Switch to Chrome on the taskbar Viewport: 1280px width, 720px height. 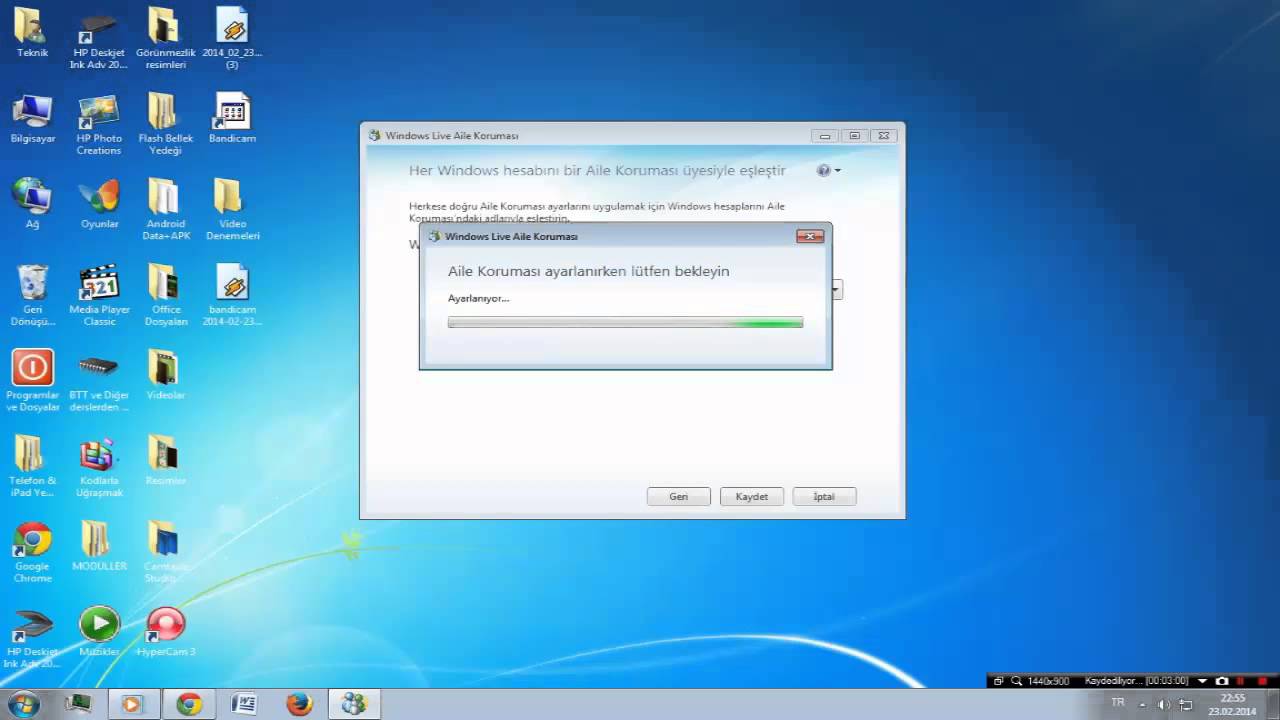click(x=188, y=704)
